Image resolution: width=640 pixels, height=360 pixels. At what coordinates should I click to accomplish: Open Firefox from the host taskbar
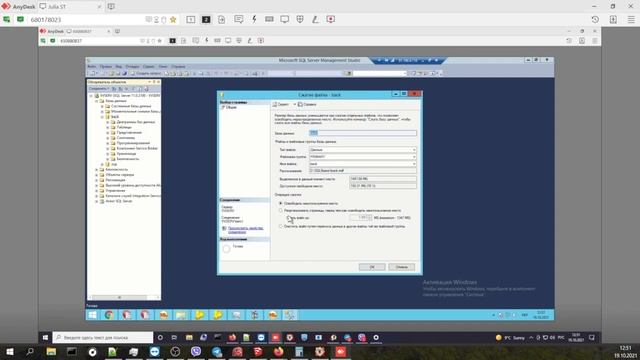[279, 352]
